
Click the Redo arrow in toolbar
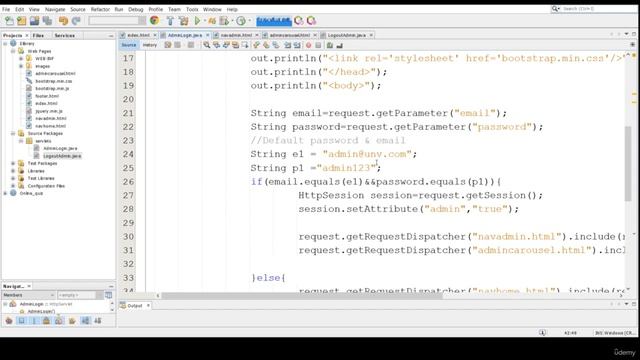(x=76, y=21)
